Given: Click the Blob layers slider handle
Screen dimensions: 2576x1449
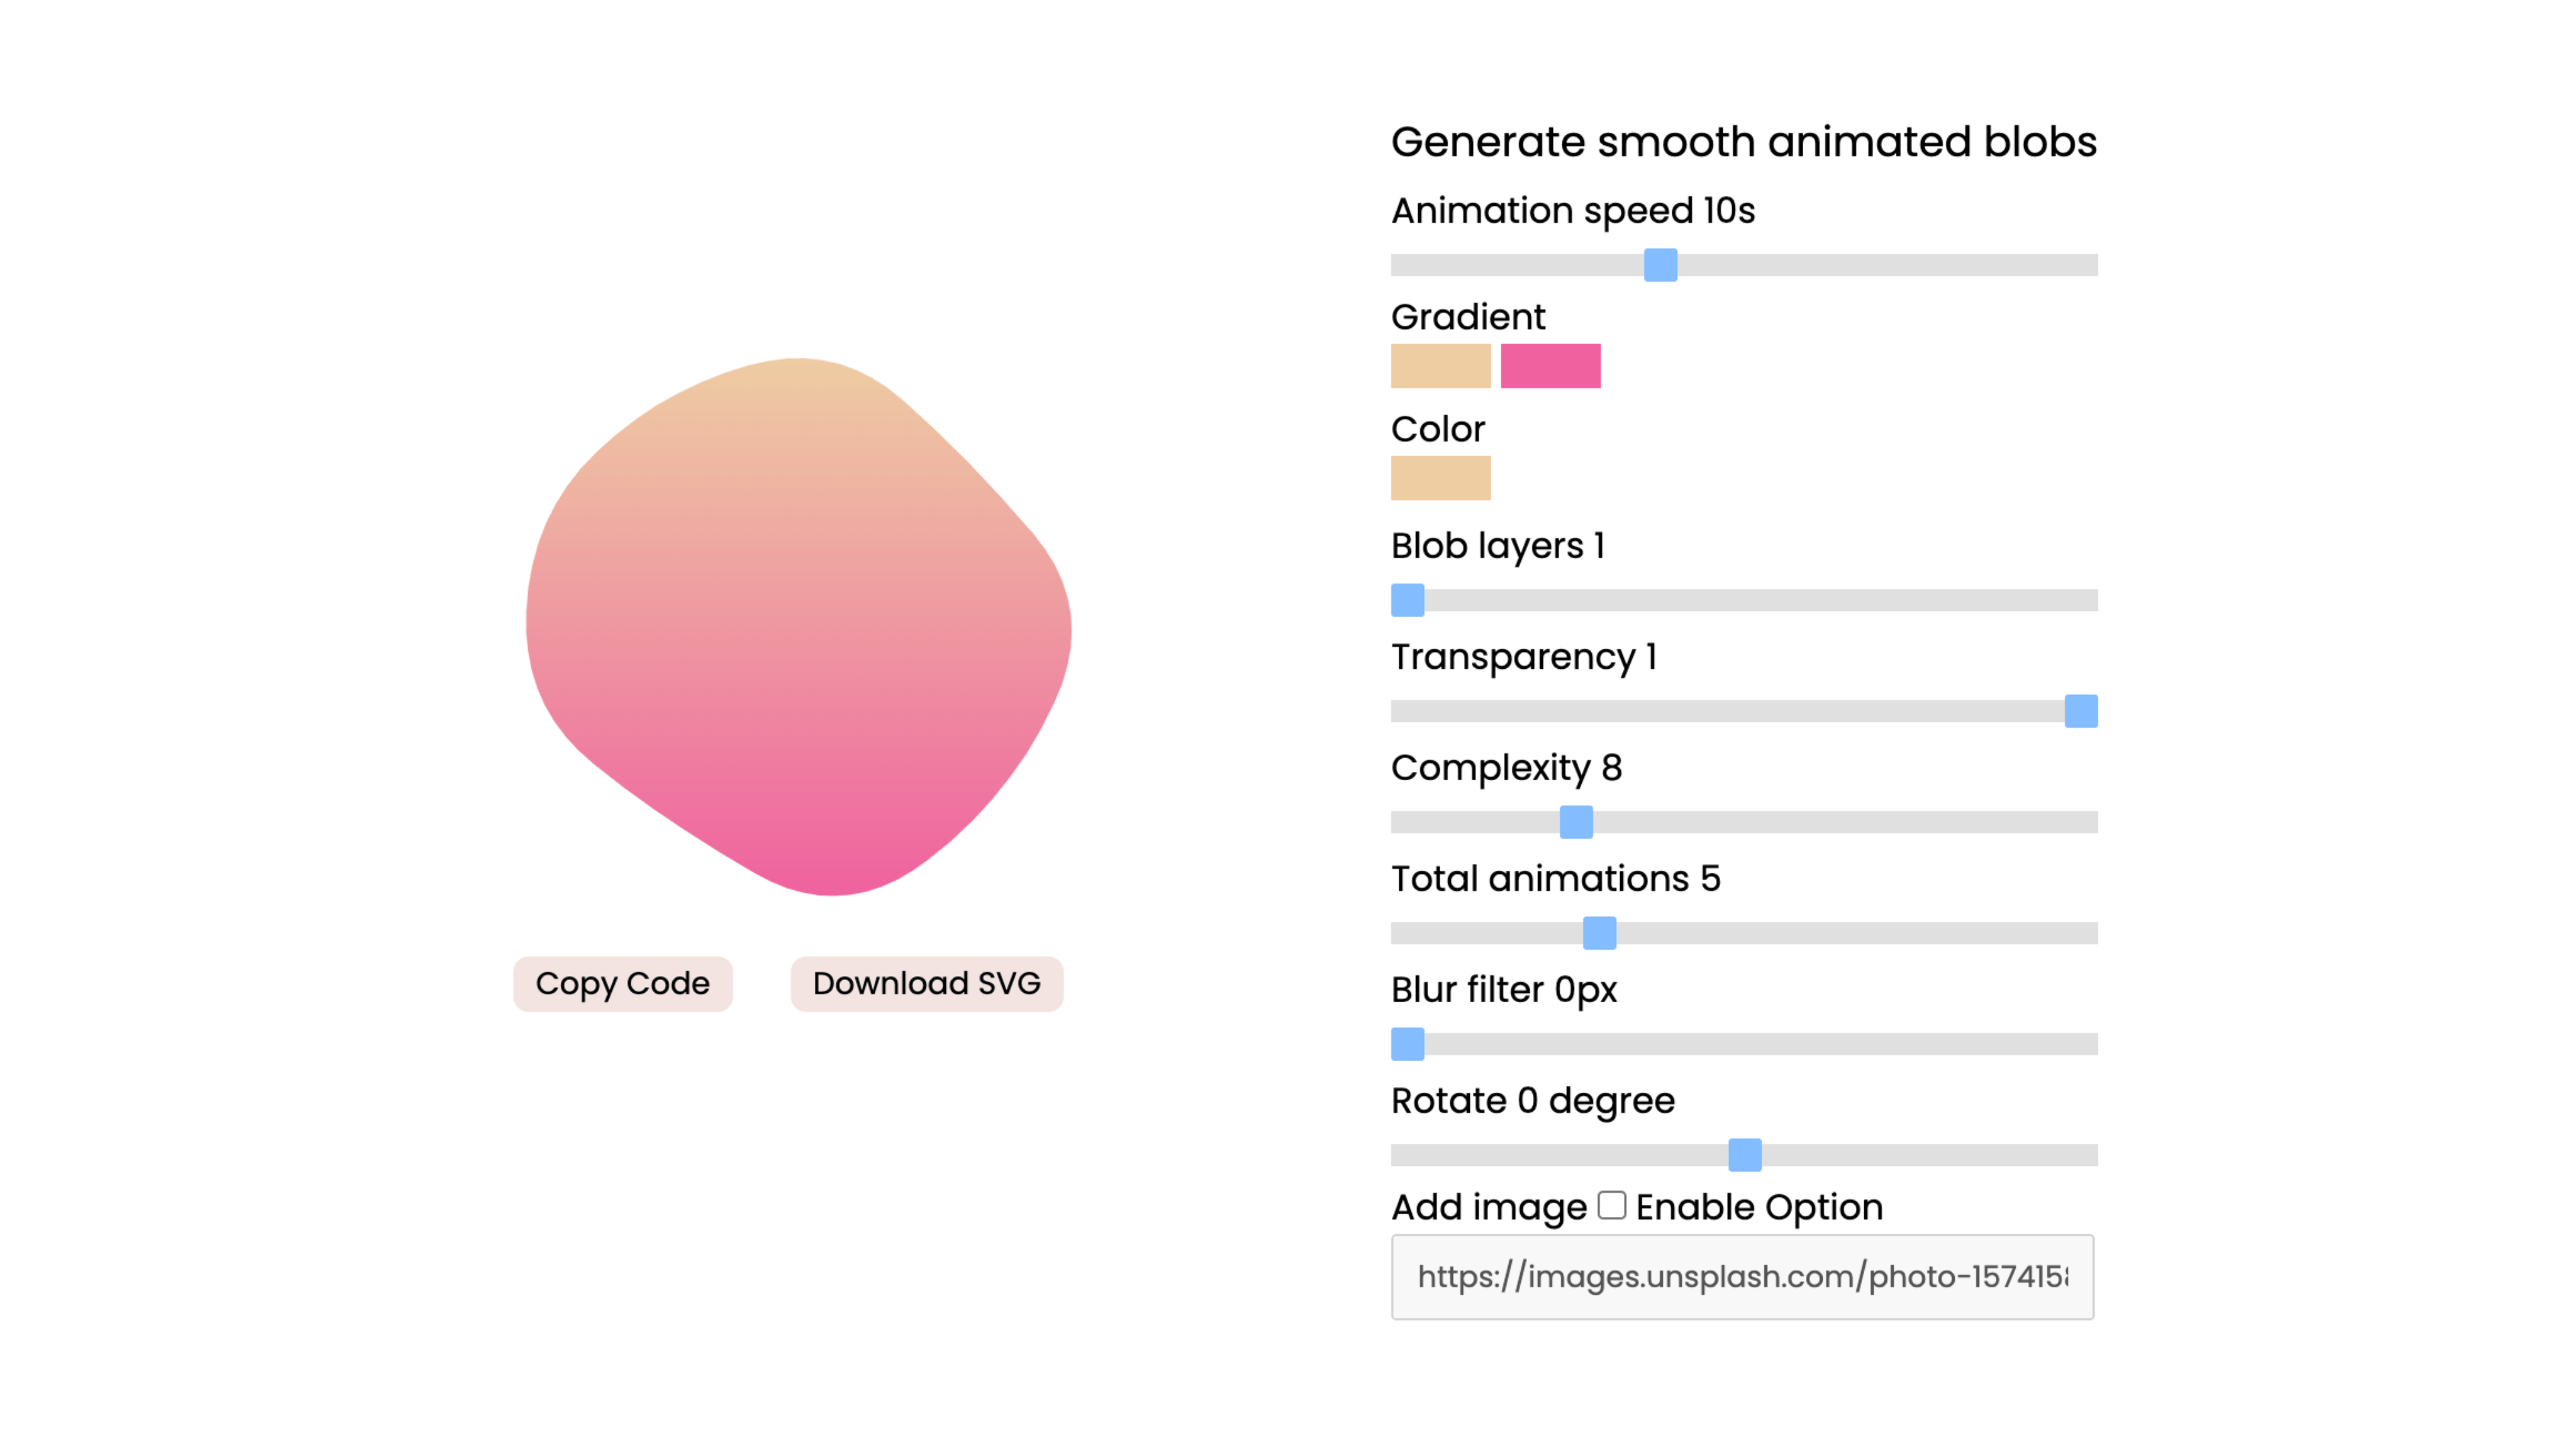Looking at the screenshot, I should coord(1407,600).
